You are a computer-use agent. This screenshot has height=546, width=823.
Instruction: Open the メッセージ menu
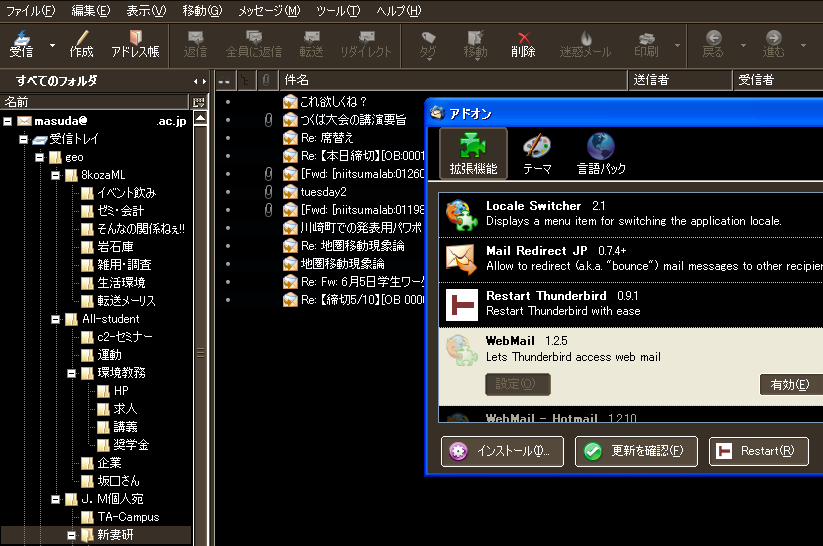tap(269, 10)
